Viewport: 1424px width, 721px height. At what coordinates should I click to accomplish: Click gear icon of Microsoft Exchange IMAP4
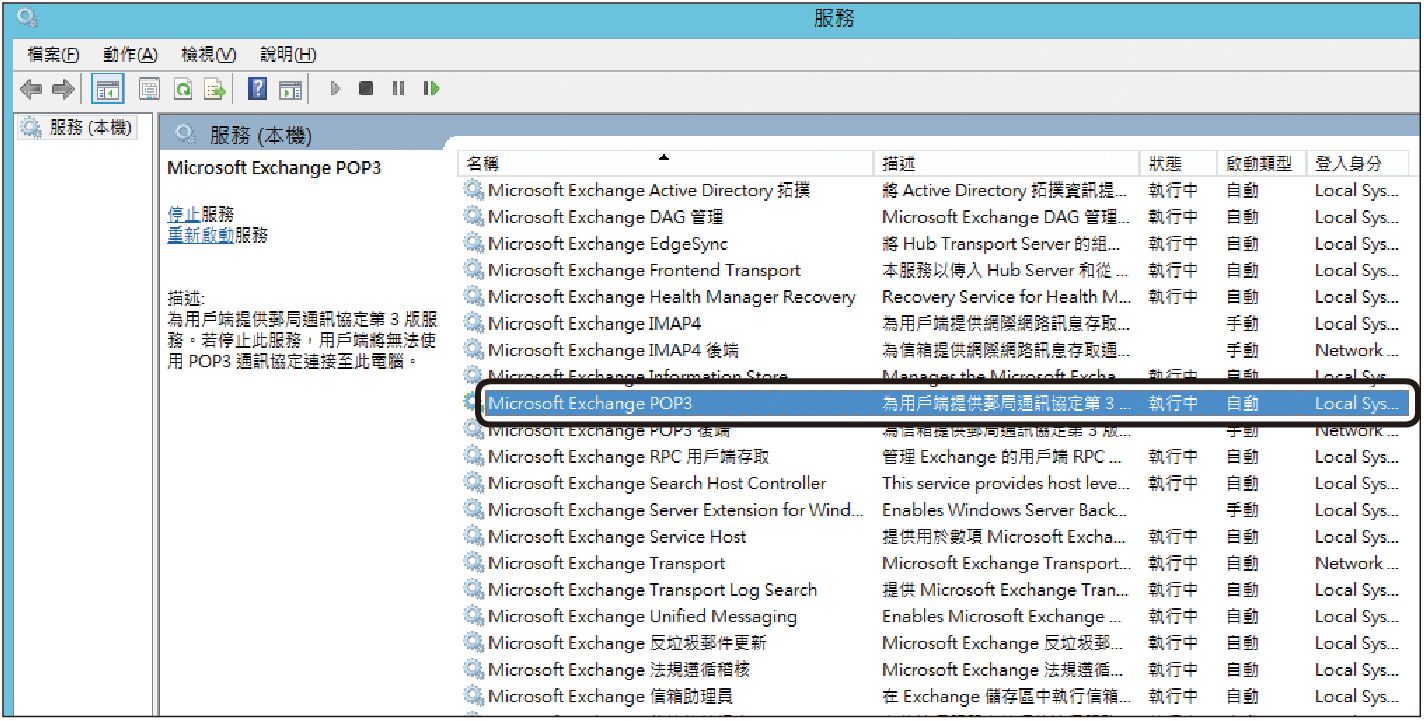(x=473, y=323)
